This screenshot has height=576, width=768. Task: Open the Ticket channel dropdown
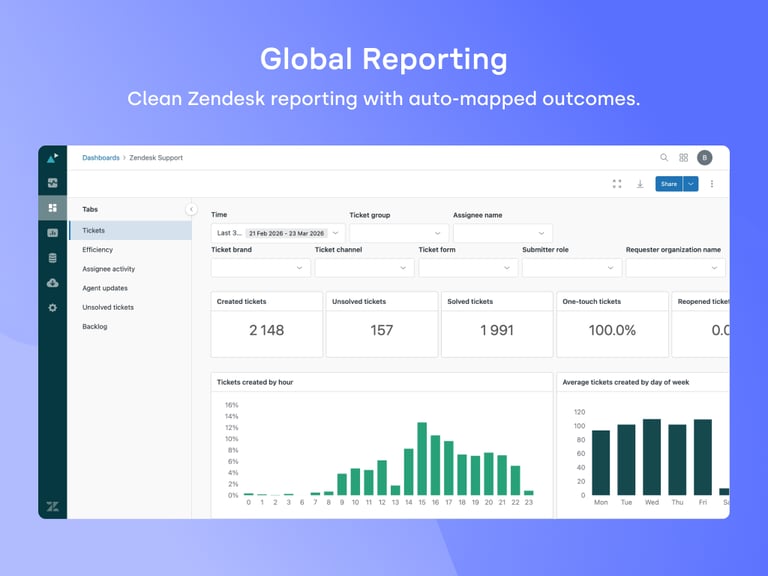(364, 268)
